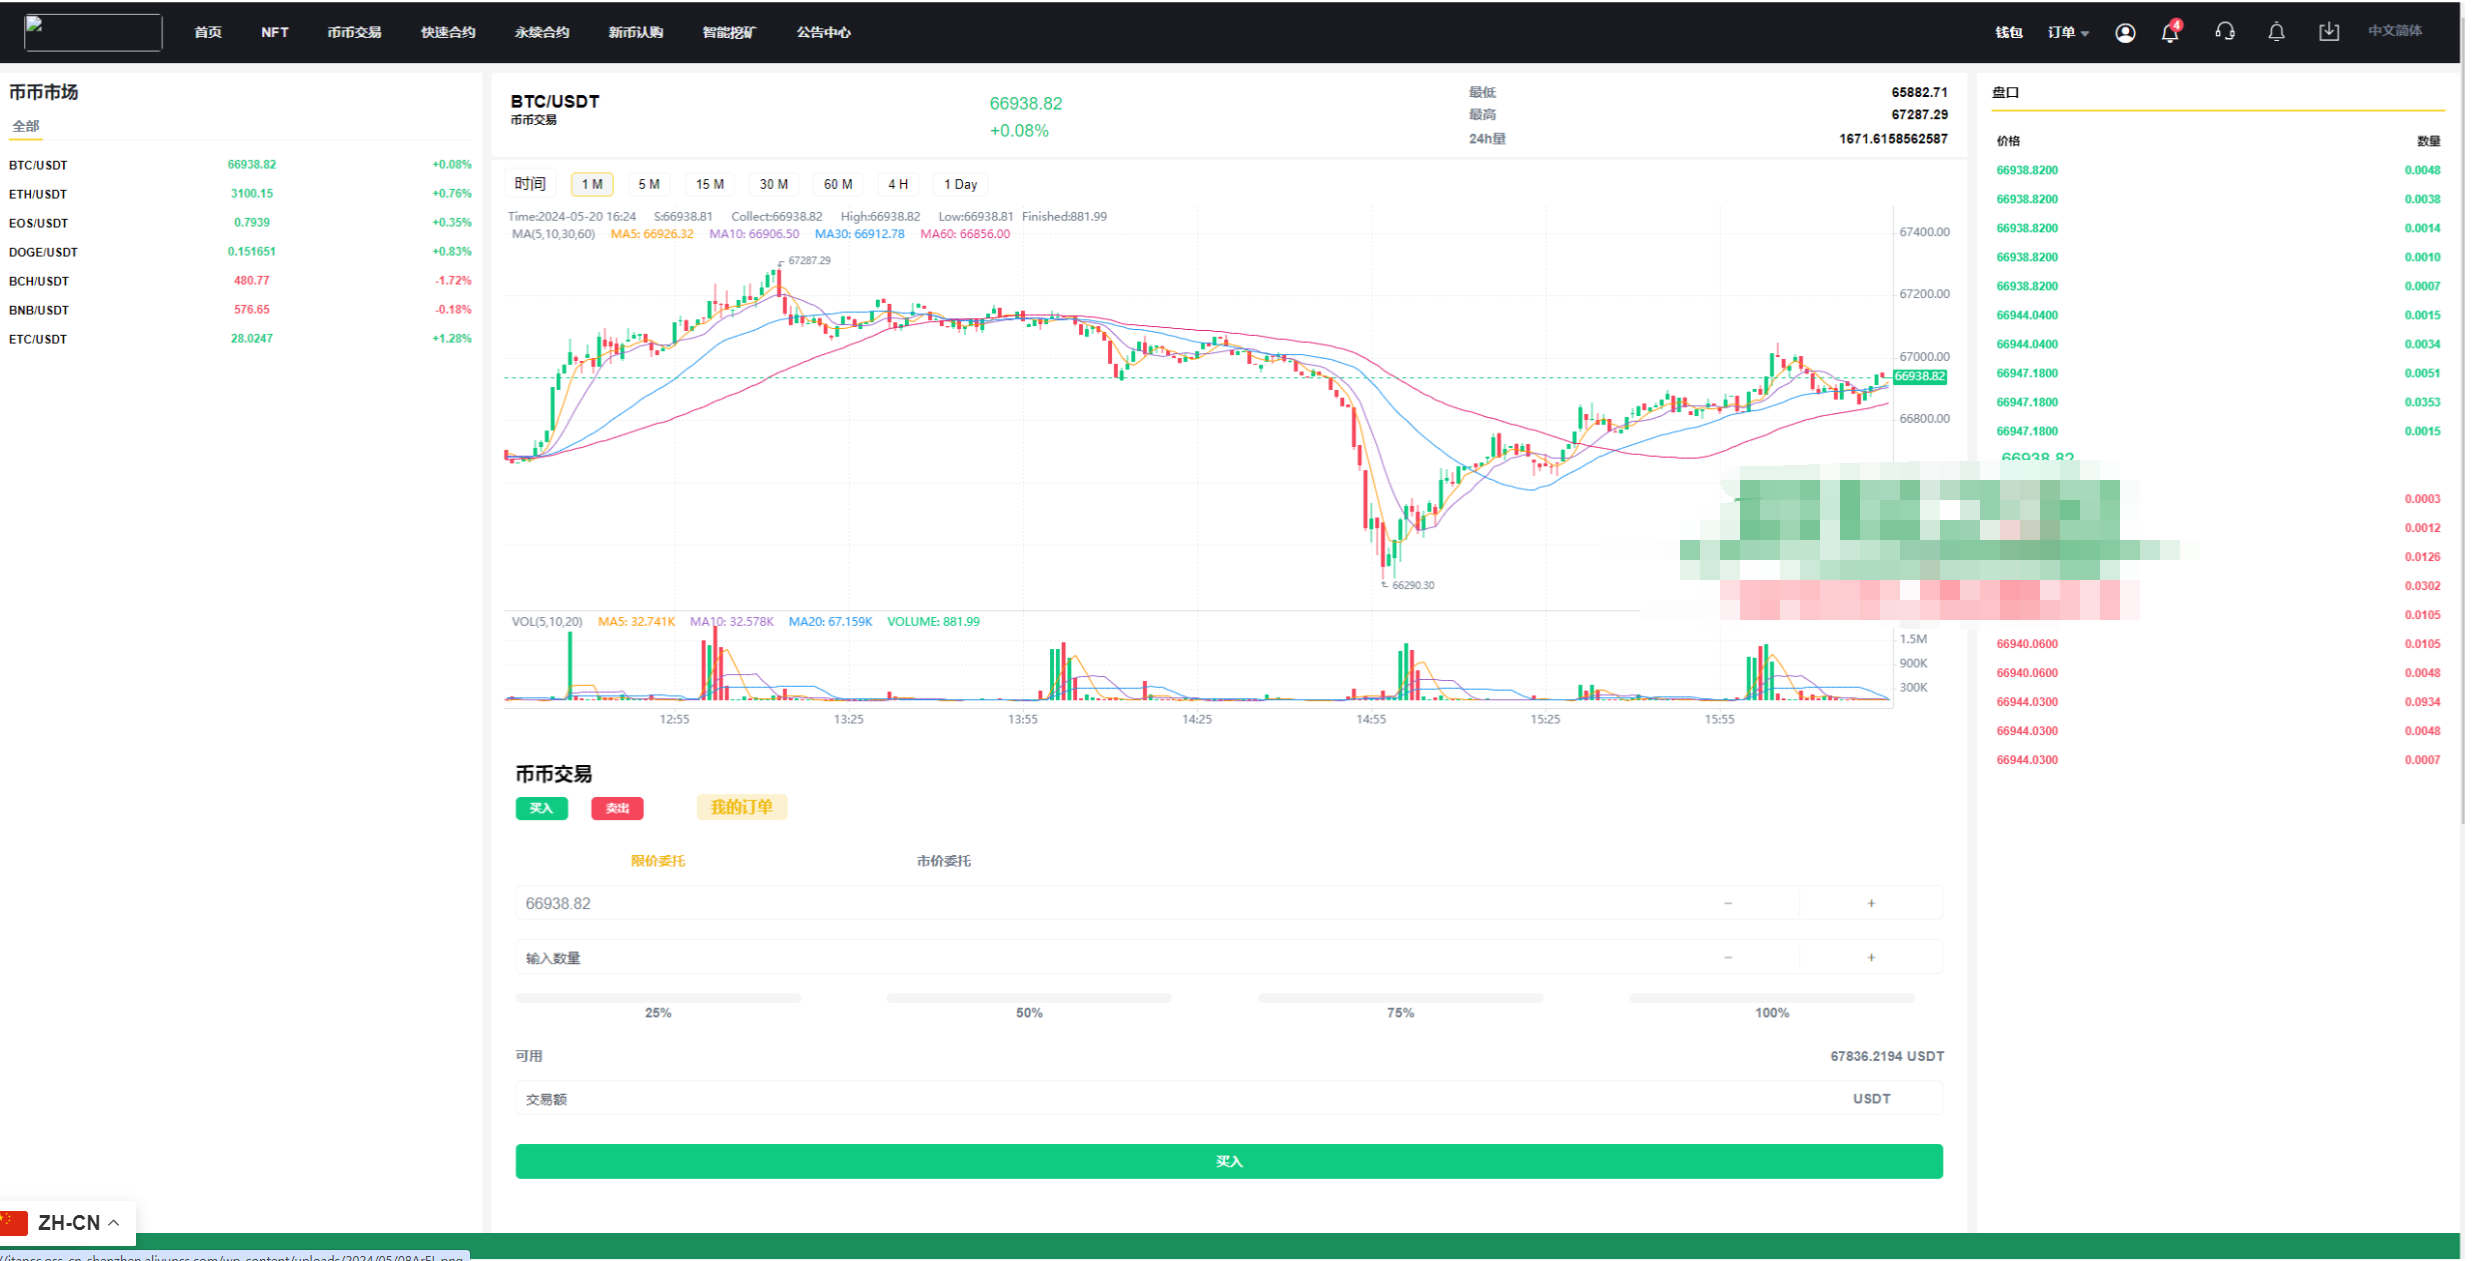This screenshot has width=2484, height=1261.
Task: Expand the 订单 orders dropdown
Action: [2068, 33]
